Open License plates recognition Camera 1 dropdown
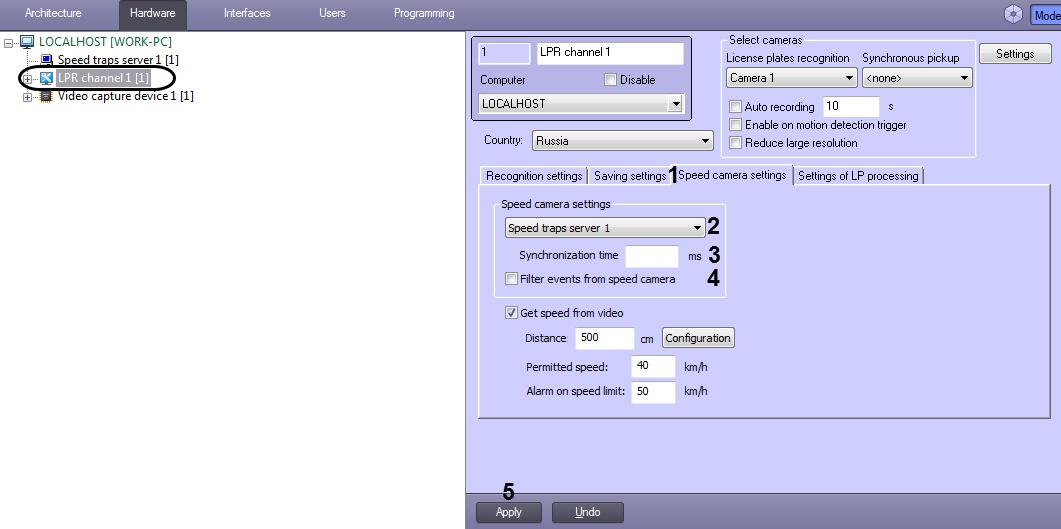 (x=792, y=78)
